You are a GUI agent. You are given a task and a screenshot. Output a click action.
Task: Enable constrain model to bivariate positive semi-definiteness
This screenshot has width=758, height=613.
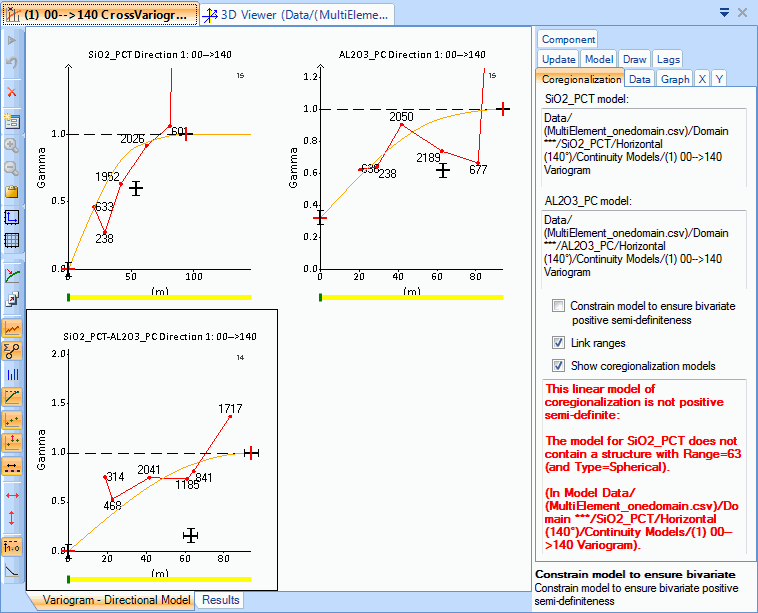[558, 306]
